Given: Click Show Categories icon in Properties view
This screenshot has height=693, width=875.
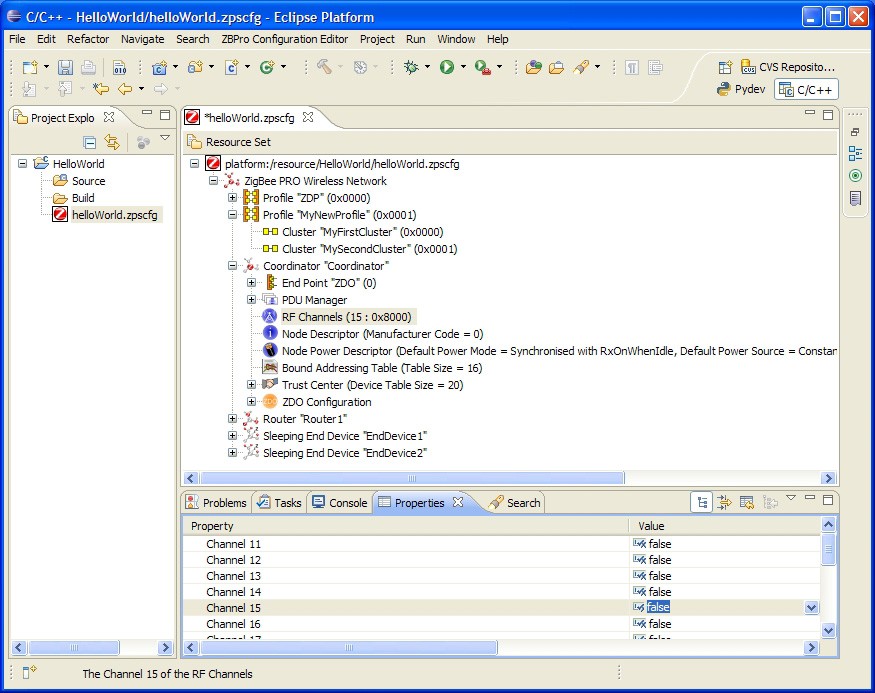Looking at the screenshot, I should coord(703,502).
